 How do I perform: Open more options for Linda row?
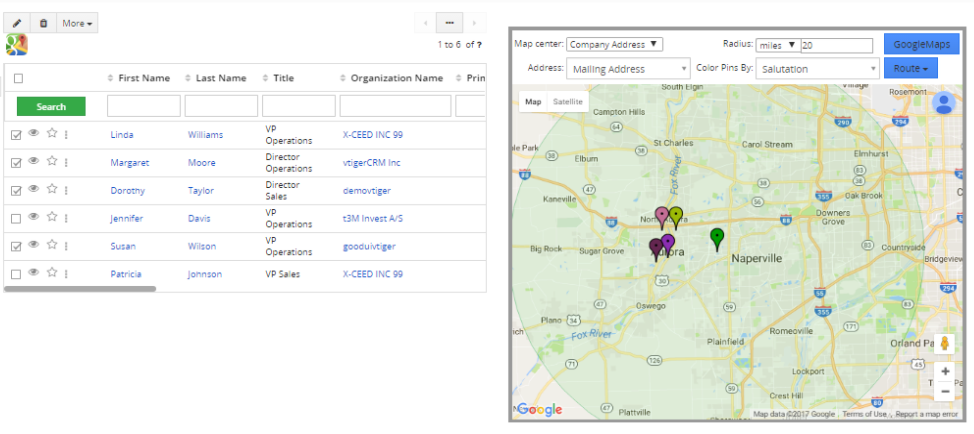[66, 134]
